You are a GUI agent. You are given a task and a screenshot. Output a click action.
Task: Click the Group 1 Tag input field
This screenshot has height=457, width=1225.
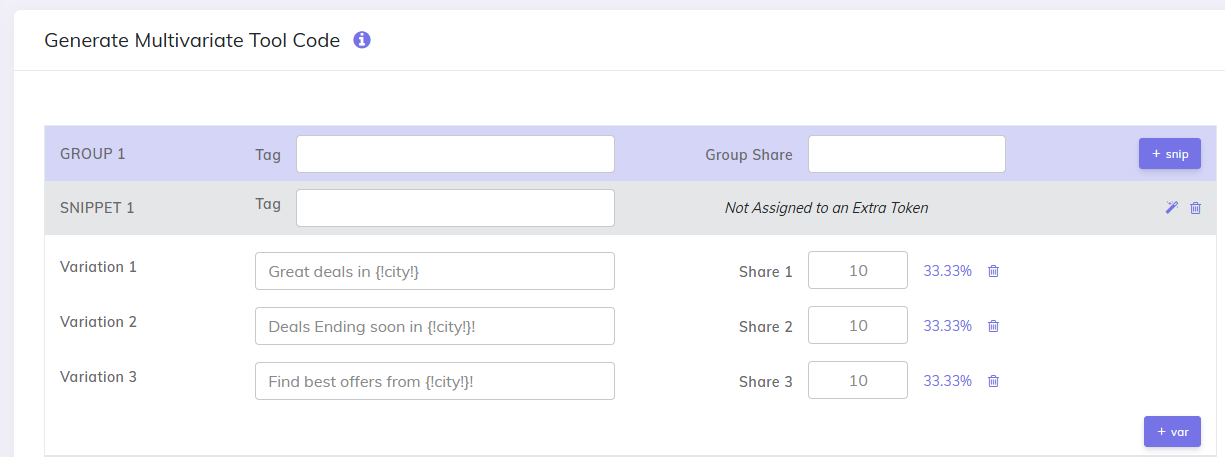[455, 154]
